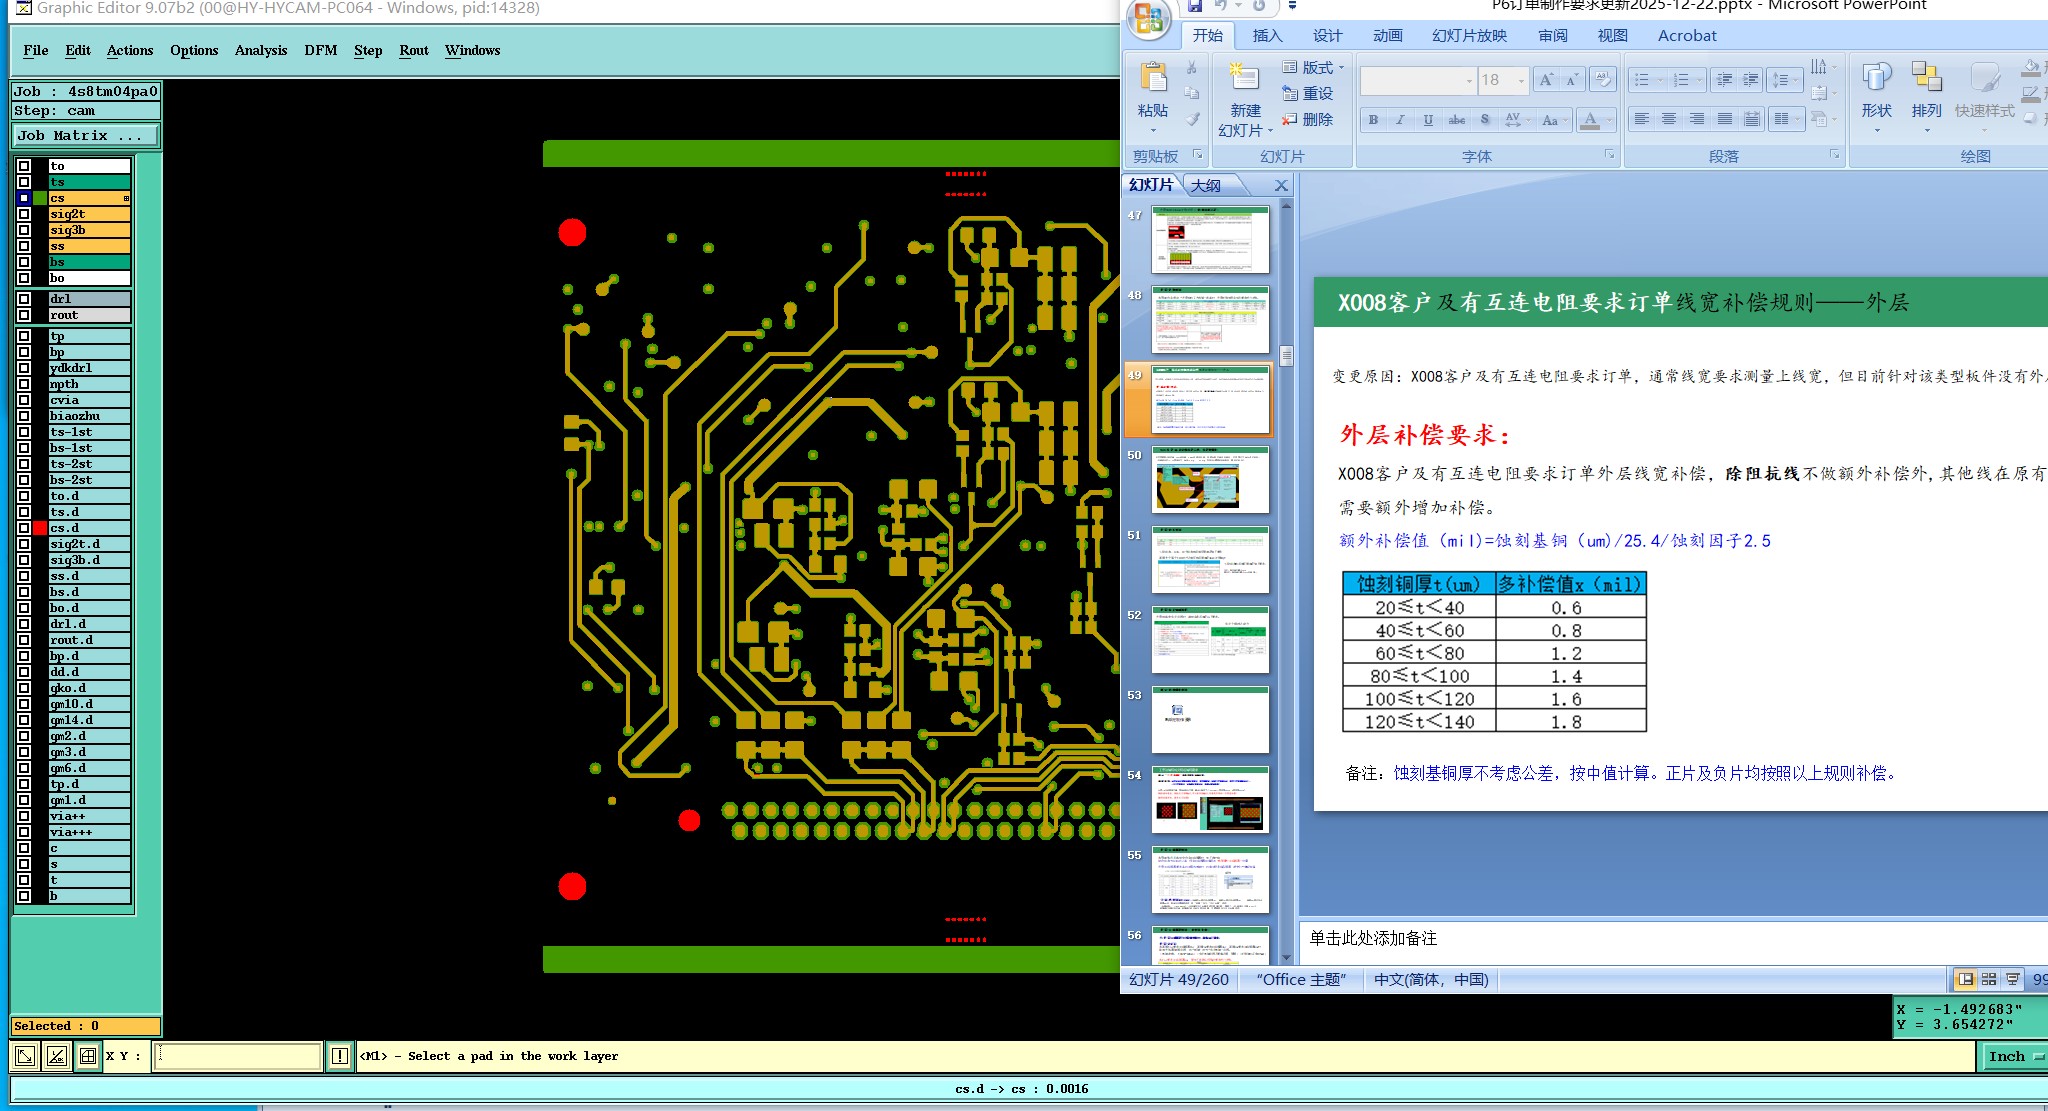Click the red color swatch of the cs.d layer
2048x1111 pixels.
[x=40, y=528]
